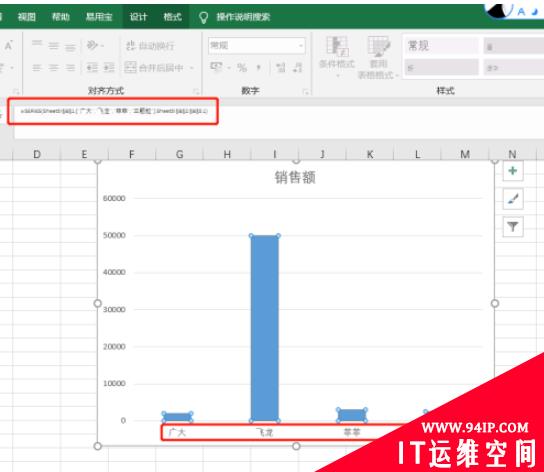This screenshot has width=544, height=472.
Task: Click the text orientation icon
Action: (x=94, y=45)
